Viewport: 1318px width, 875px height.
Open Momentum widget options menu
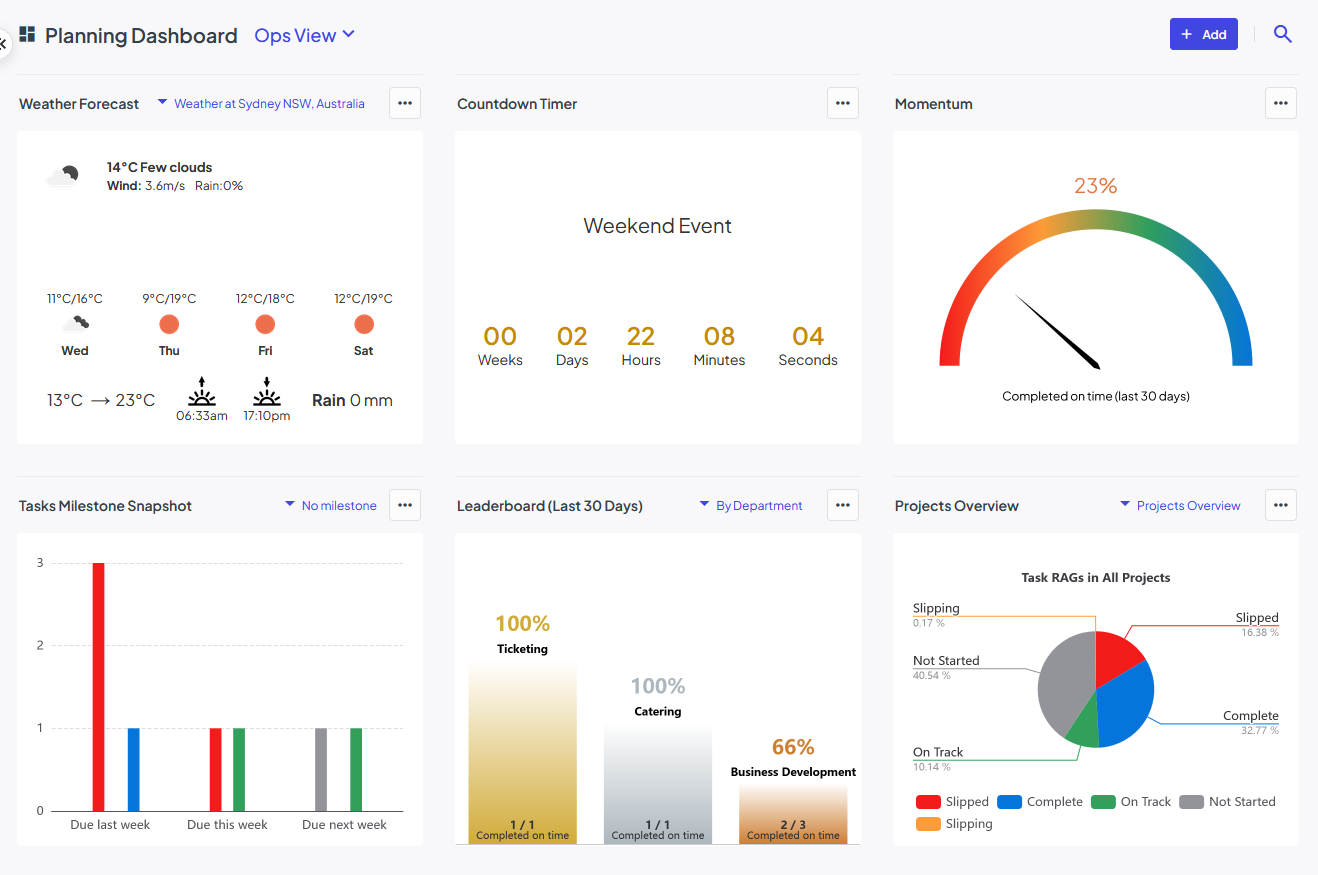[1281, 103]
